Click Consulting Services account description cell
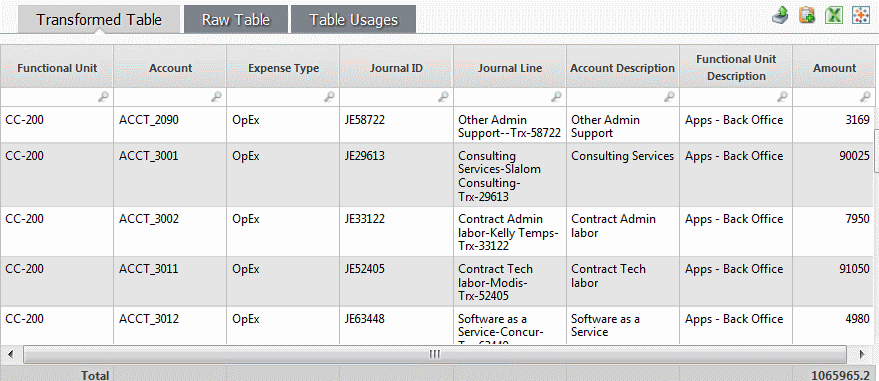This screenshot has height=381, width=879. coord(623,174)
